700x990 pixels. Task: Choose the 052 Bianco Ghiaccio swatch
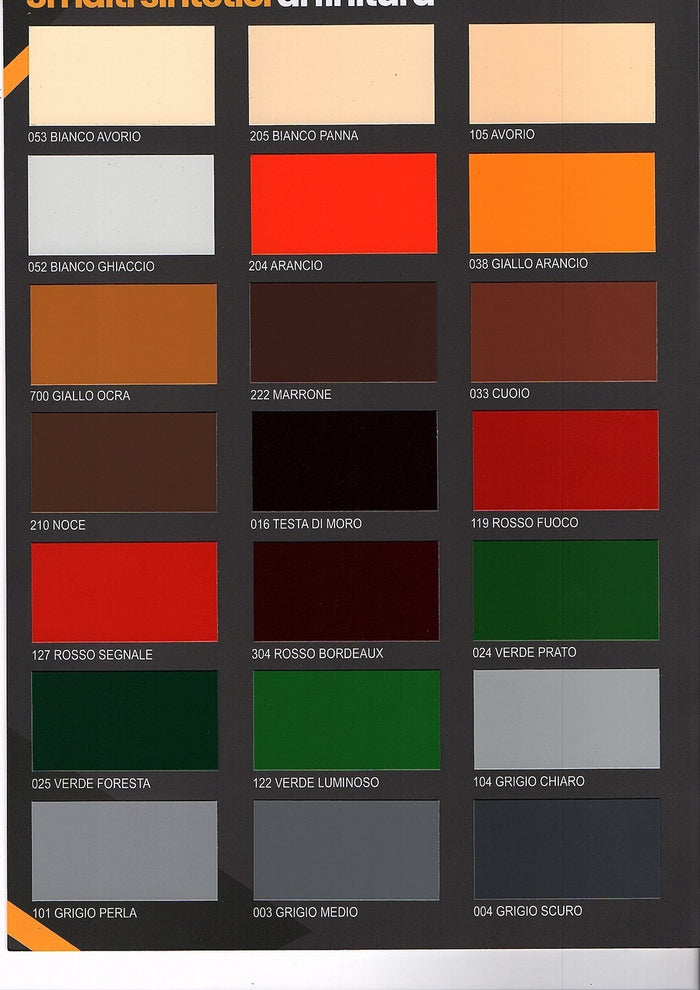(x=121, y=205)
